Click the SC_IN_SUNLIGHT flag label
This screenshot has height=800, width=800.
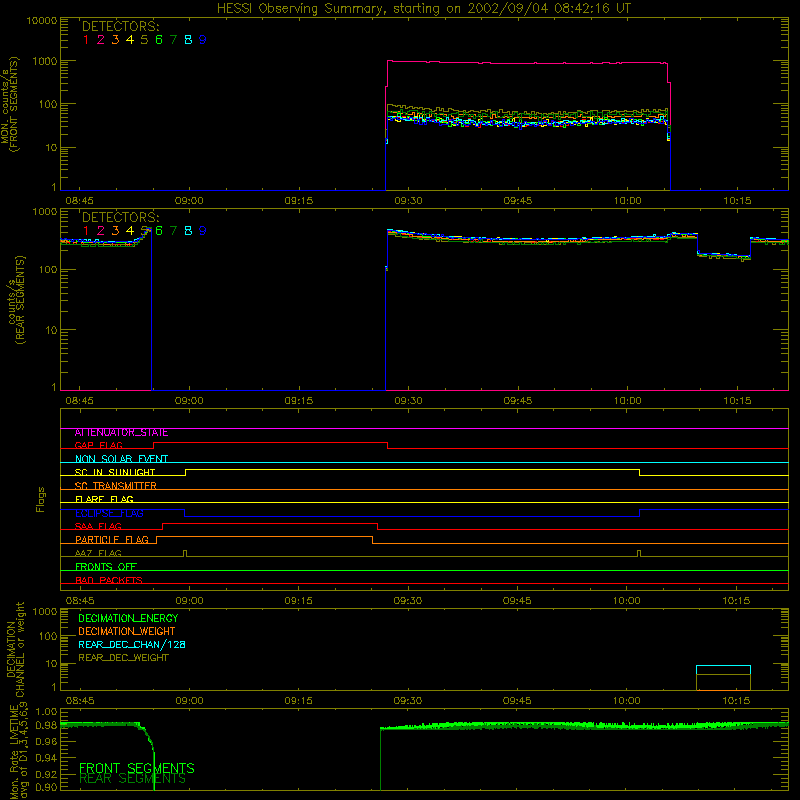click(115, 472)
